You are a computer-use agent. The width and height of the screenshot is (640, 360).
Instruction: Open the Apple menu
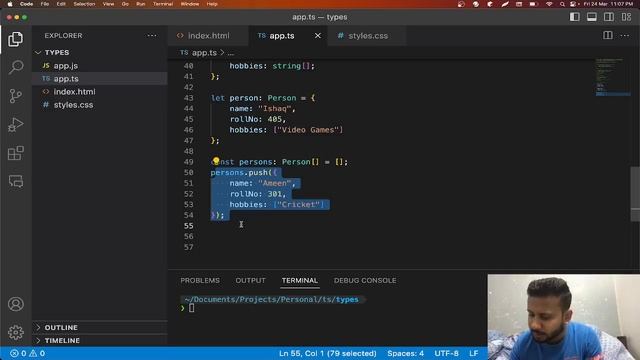pos(10,4)
